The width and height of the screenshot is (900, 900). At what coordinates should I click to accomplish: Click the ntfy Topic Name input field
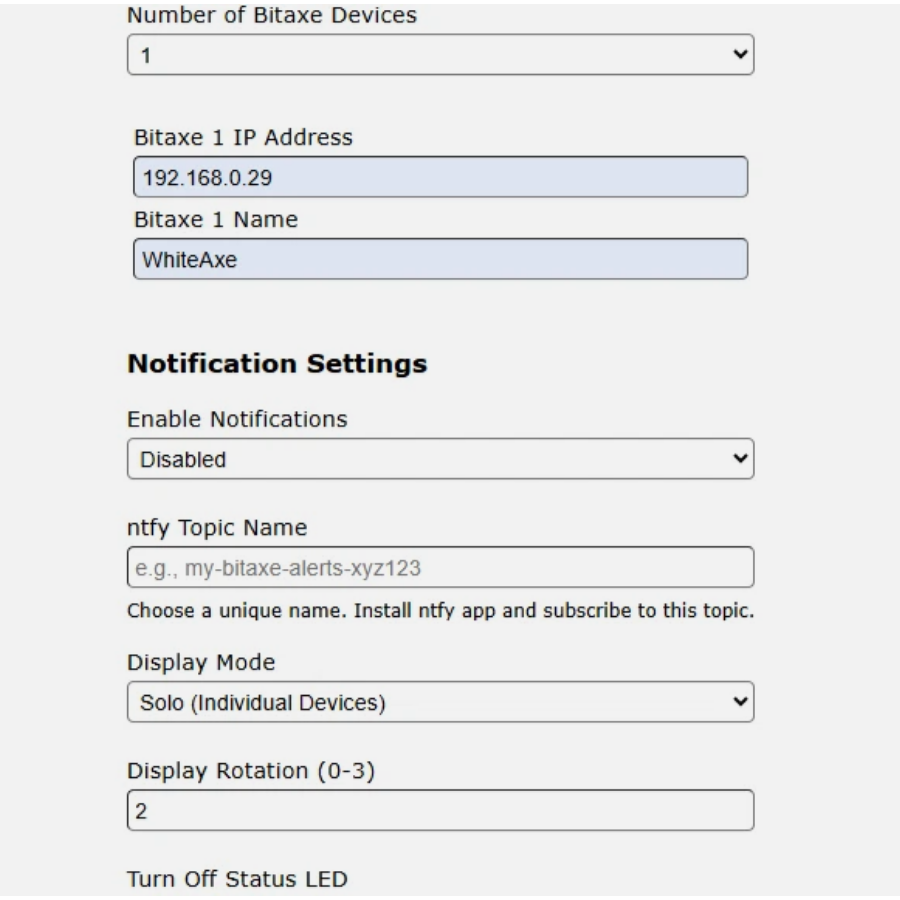440,567
